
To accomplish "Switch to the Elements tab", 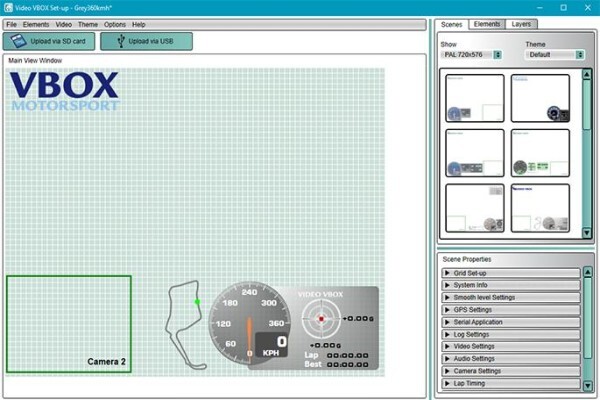I will point(487,24).
